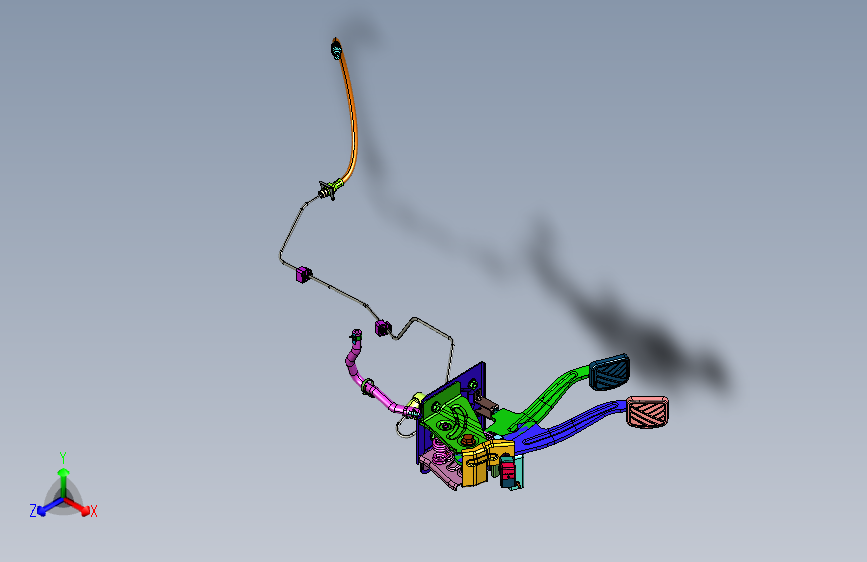Click the red X axis on the orientation triad
Viewport: 867px width, 562px height.
(x=78, y=506)
